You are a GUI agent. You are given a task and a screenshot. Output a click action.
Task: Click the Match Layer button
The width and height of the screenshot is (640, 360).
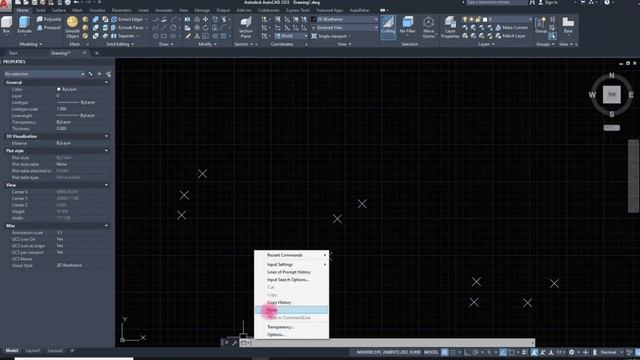510,36
